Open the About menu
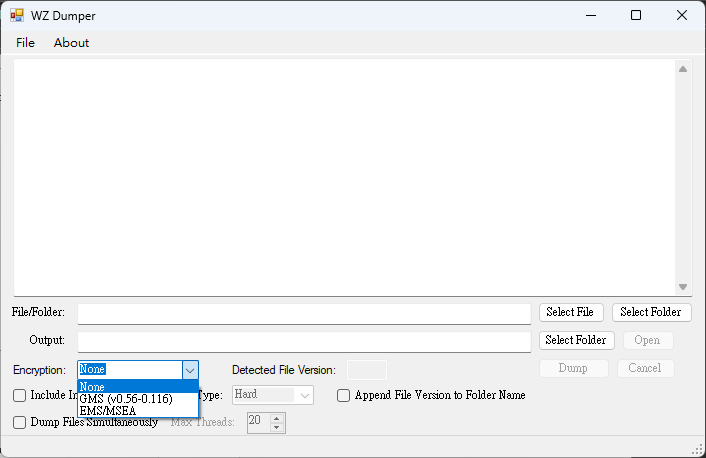The image size is (706, 458). pos(71,43)
